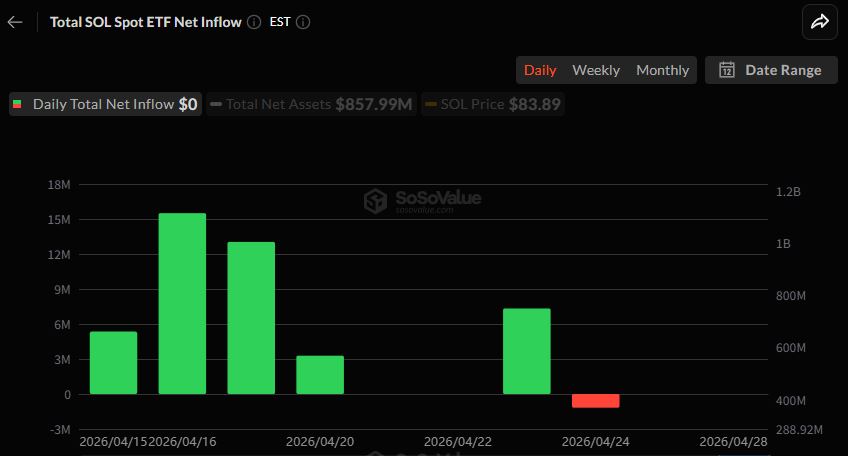Image resolution: width=848 pixels, height=456 pixels.
Task: Click the shortest green bar for 2026/04/20
Action: 320,375
